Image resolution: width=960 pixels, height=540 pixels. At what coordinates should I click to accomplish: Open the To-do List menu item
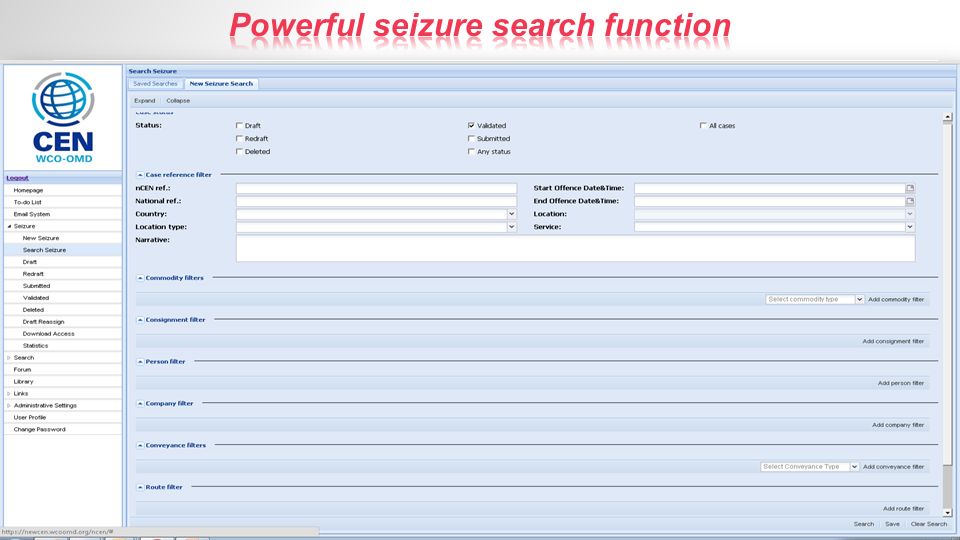point(28,202)
